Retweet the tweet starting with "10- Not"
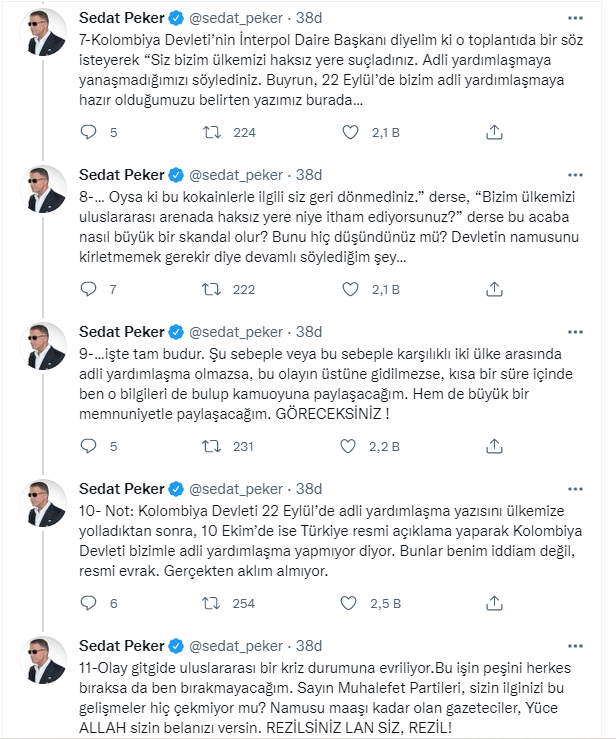616x739 pixels. point(212,603)
